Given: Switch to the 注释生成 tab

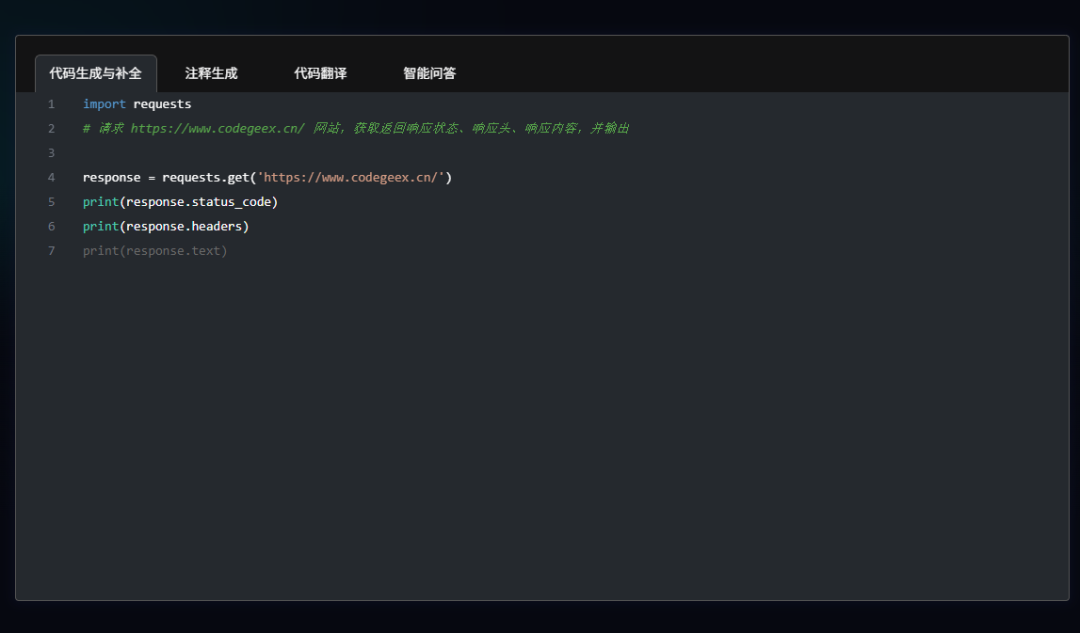Looking at the screenshot, I should tap(210, 72).
